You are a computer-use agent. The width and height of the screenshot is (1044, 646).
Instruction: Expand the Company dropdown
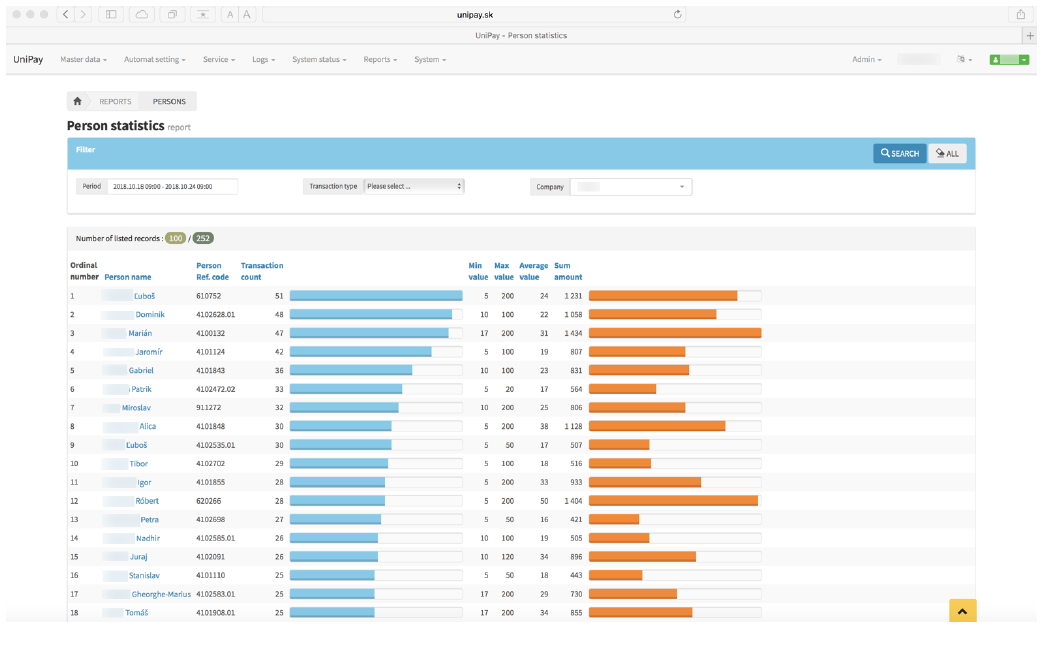(x=631, y=187)
